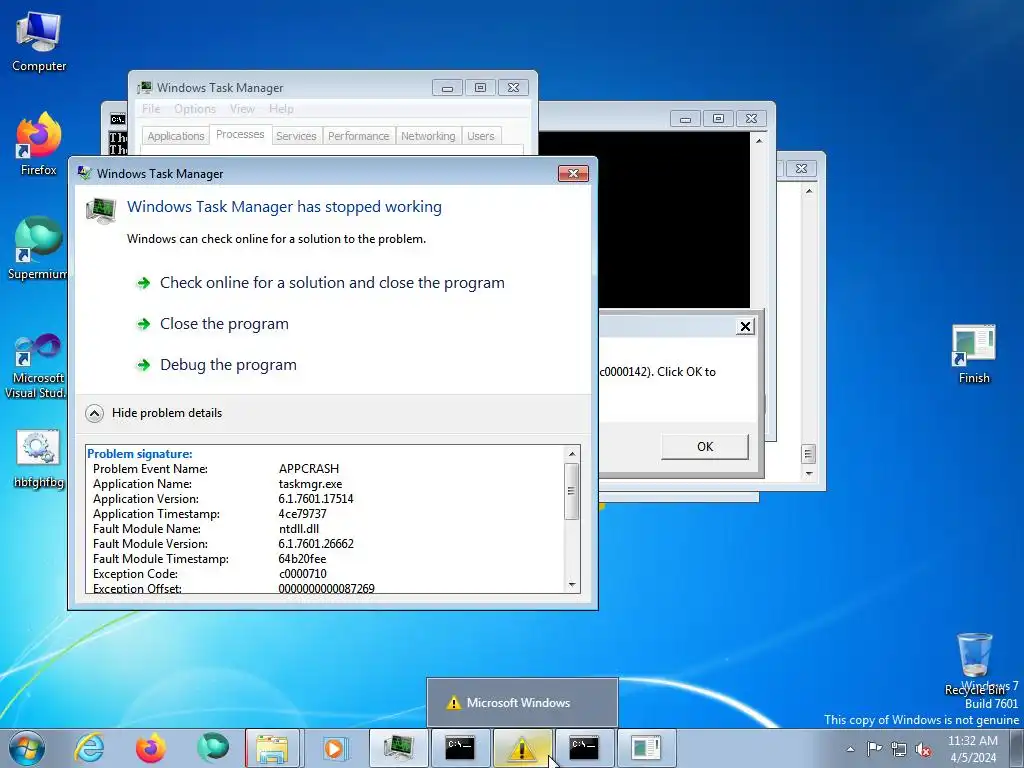Select the APPCRASH event name value
The width and height of the screenshot is (1024, 768).
click(x=309, y=469)
